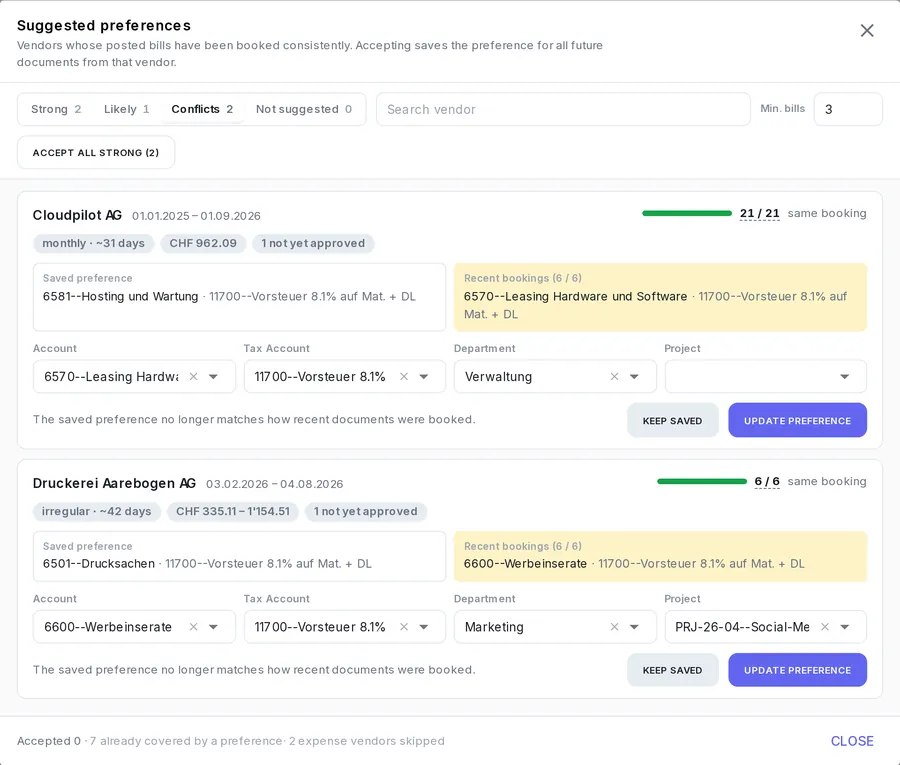Click the 6 / 6 booking count
This screenshot has width=900, height=765.
click(767, 481)
